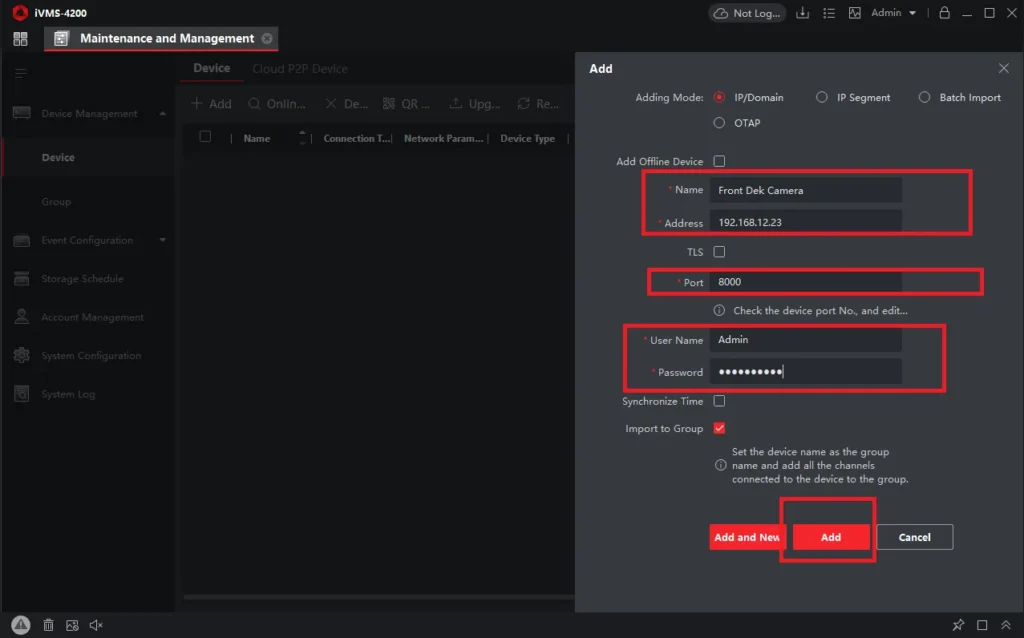Screen dimensions: 1024x638
Task: Open the download center icon
Action: (803, 13)
